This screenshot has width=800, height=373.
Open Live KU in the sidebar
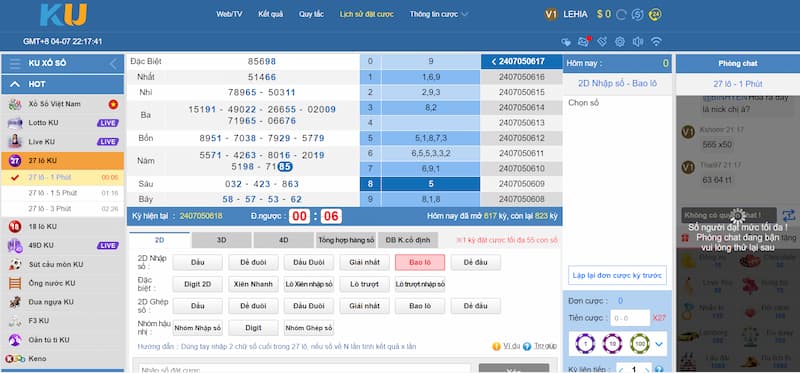point(63,142)
